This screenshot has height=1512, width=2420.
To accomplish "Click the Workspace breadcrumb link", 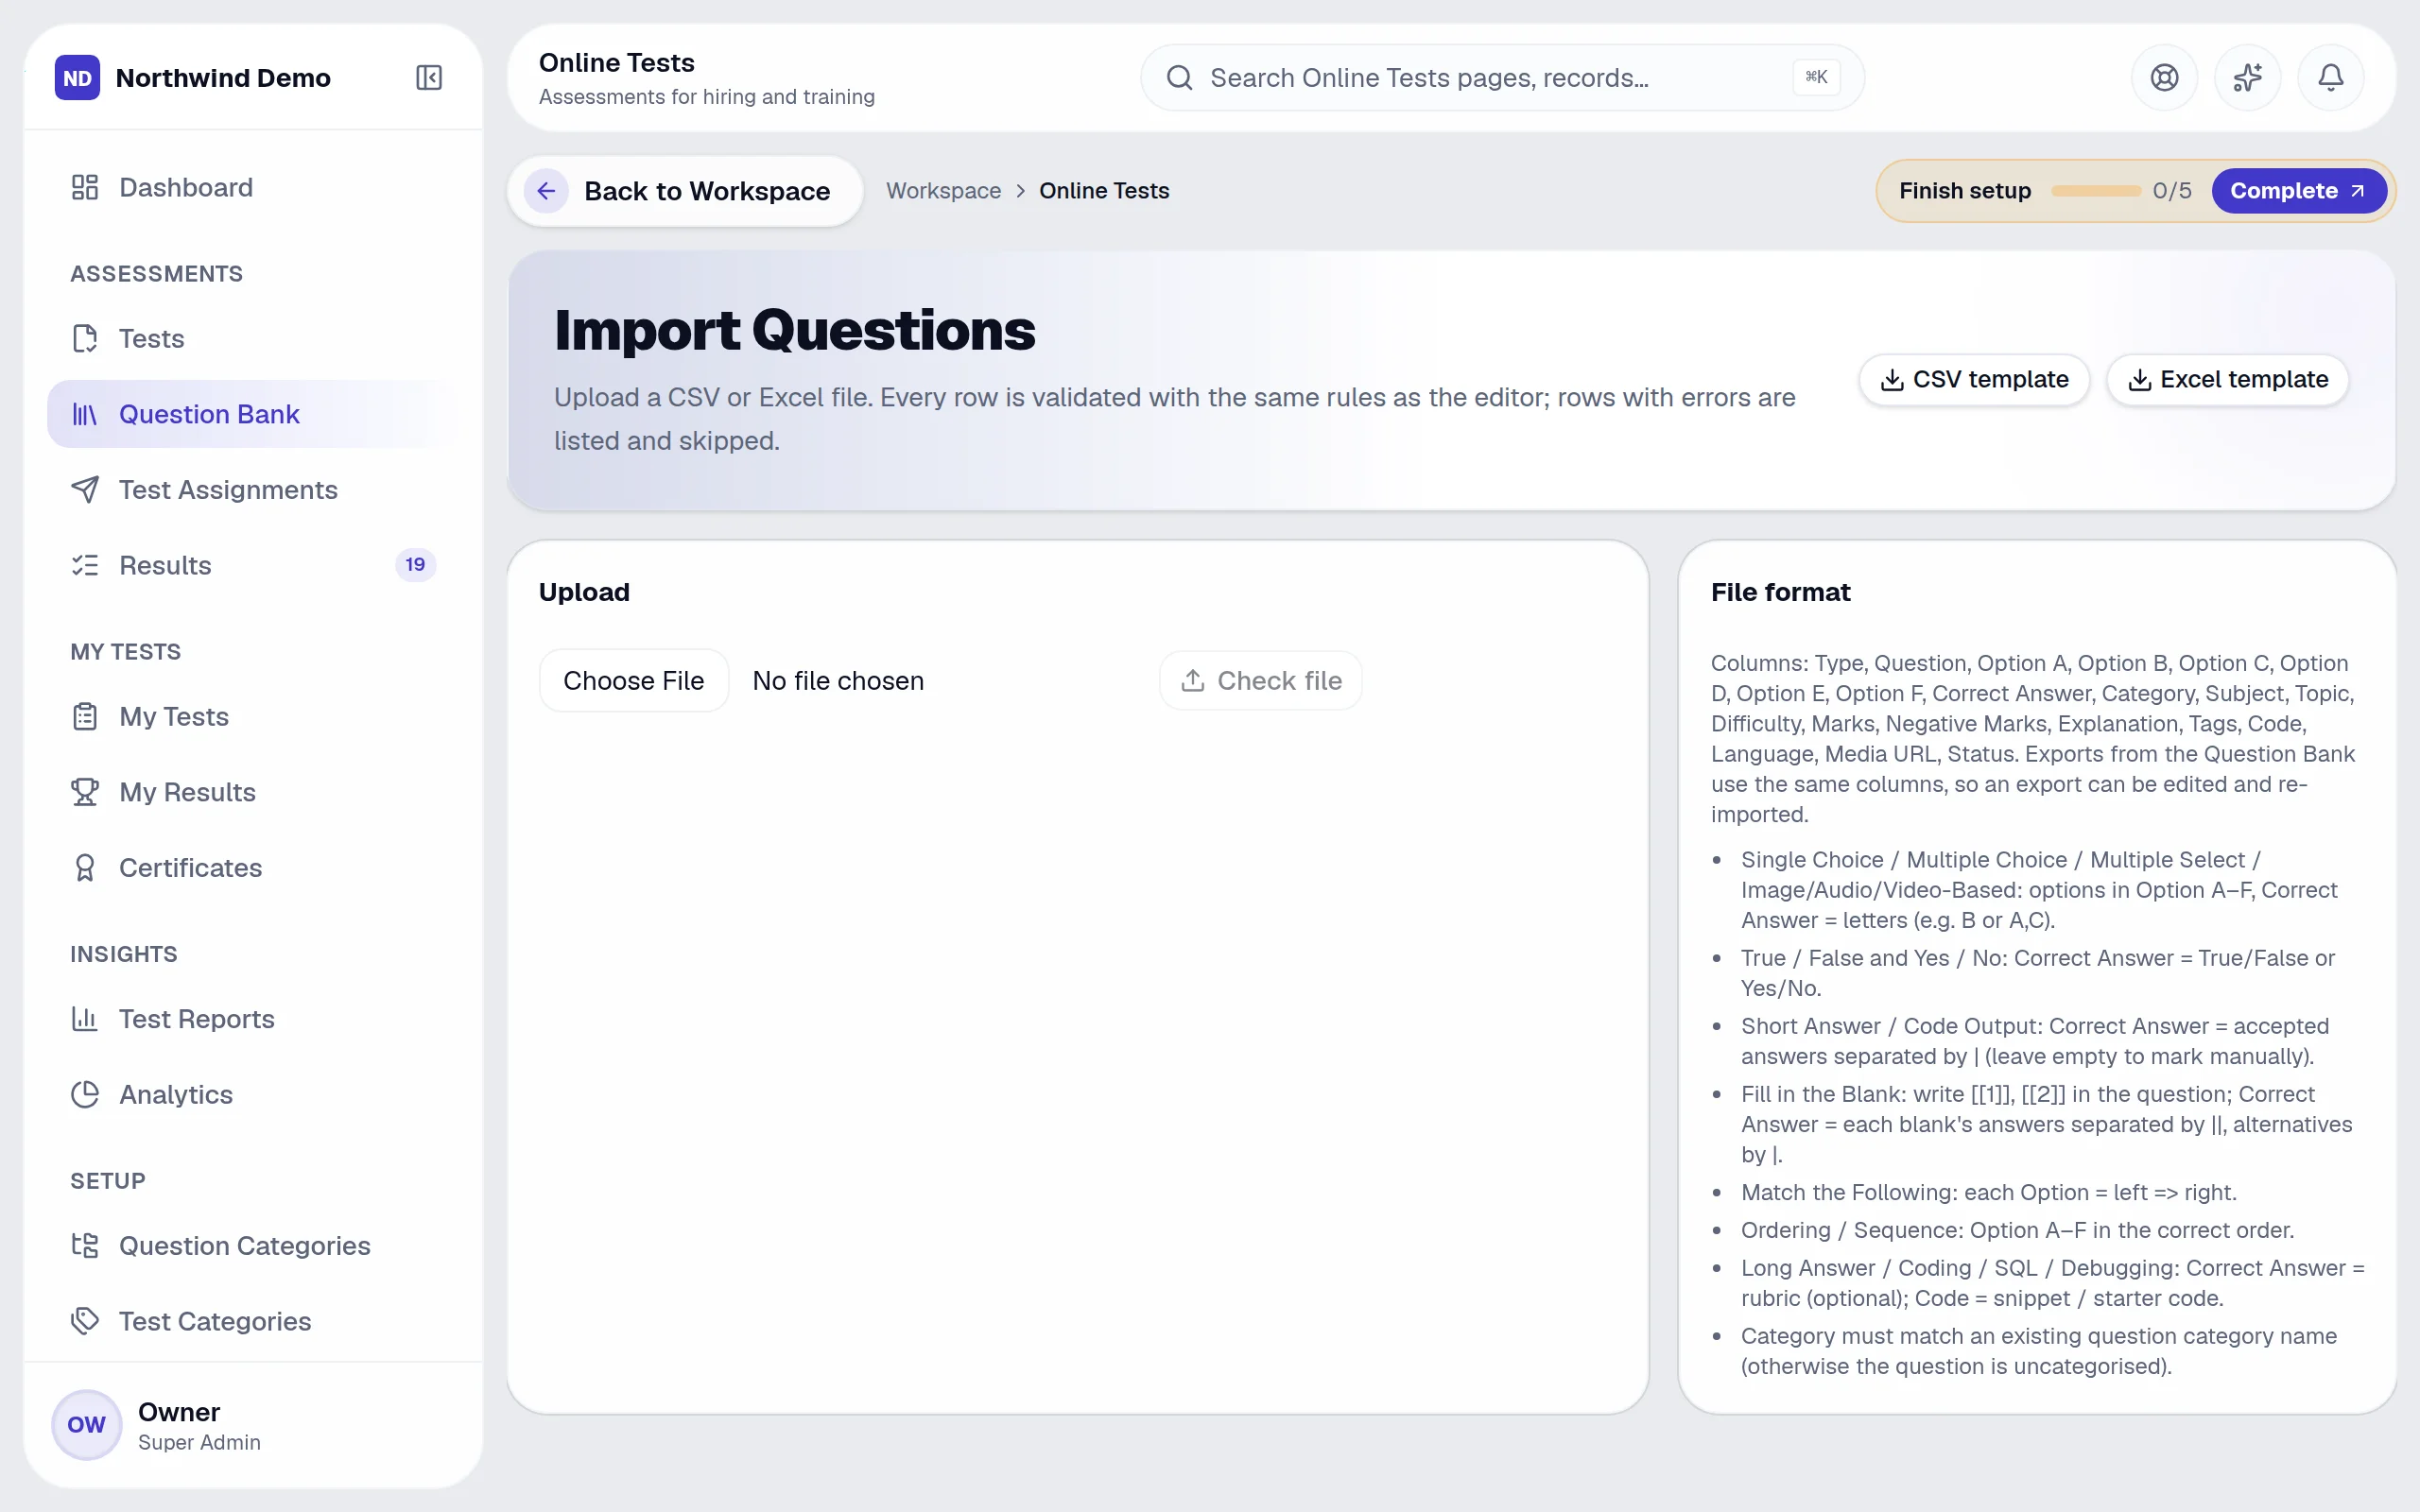I will [x=943, y=191].
